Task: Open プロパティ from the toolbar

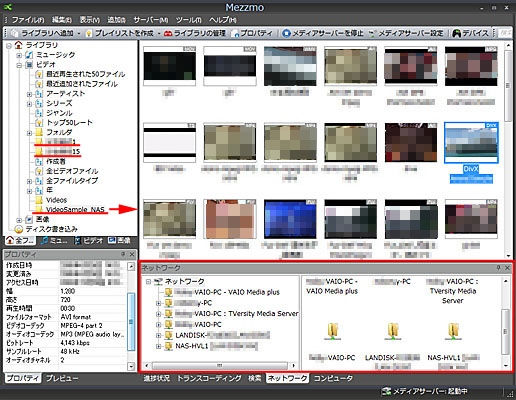Action: pyautogui.click(x=253, y=33)
